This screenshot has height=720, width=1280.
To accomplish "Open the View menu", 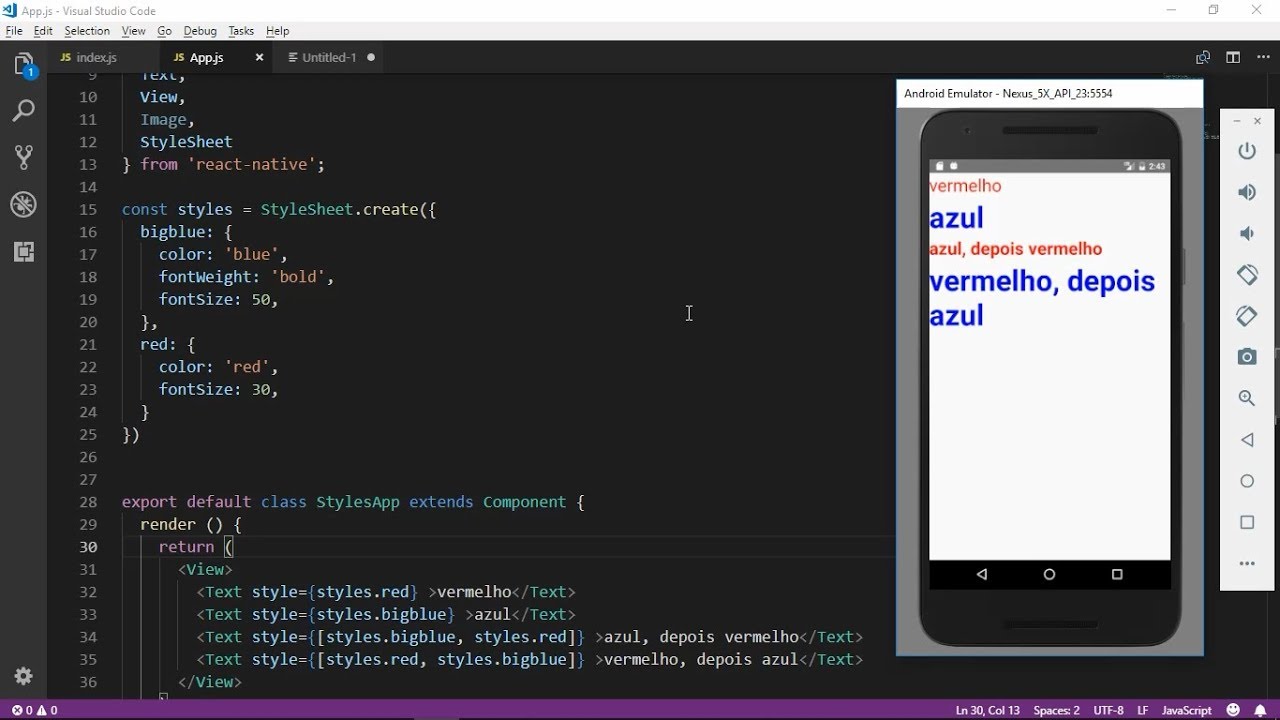I will 134,31.
